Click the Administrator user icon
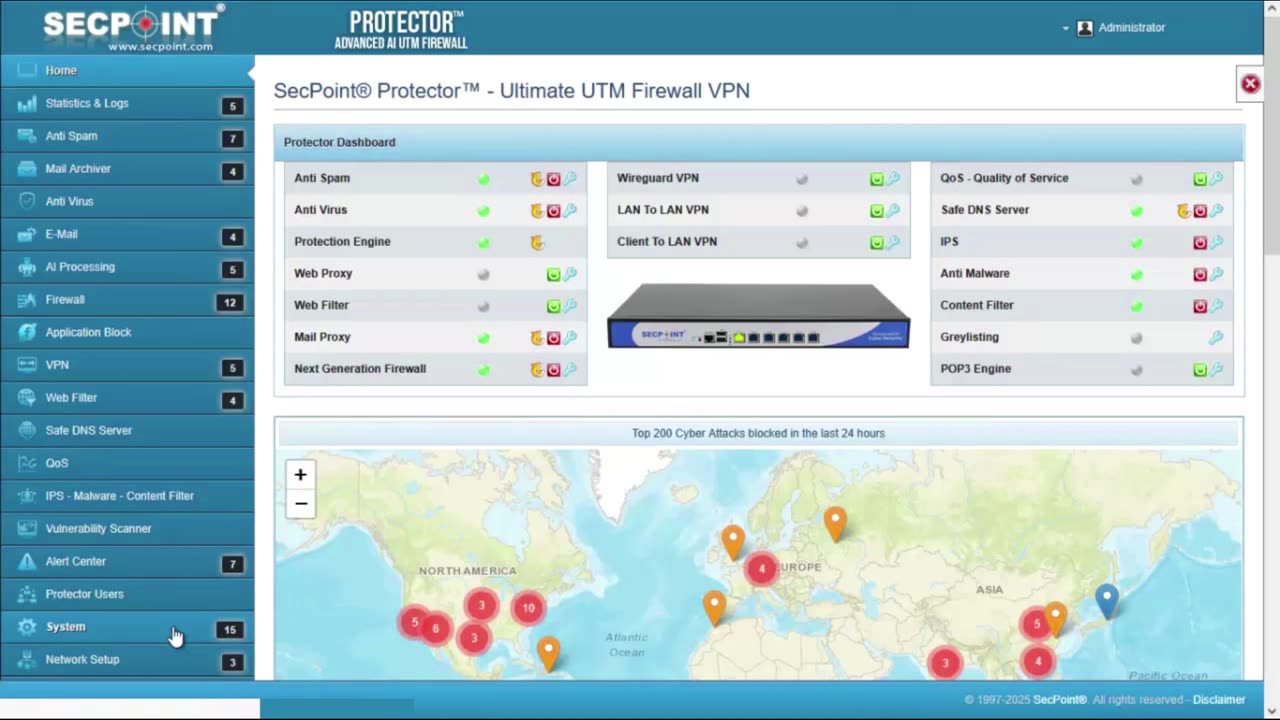 [x=1085, y=28]
